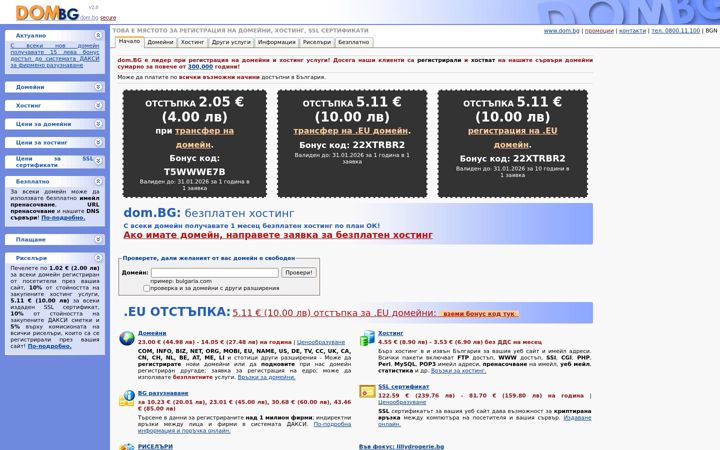Click the server icon beside Хостинг
The image size is (720, 450).
pyautogui.click(x=367, y=338)
